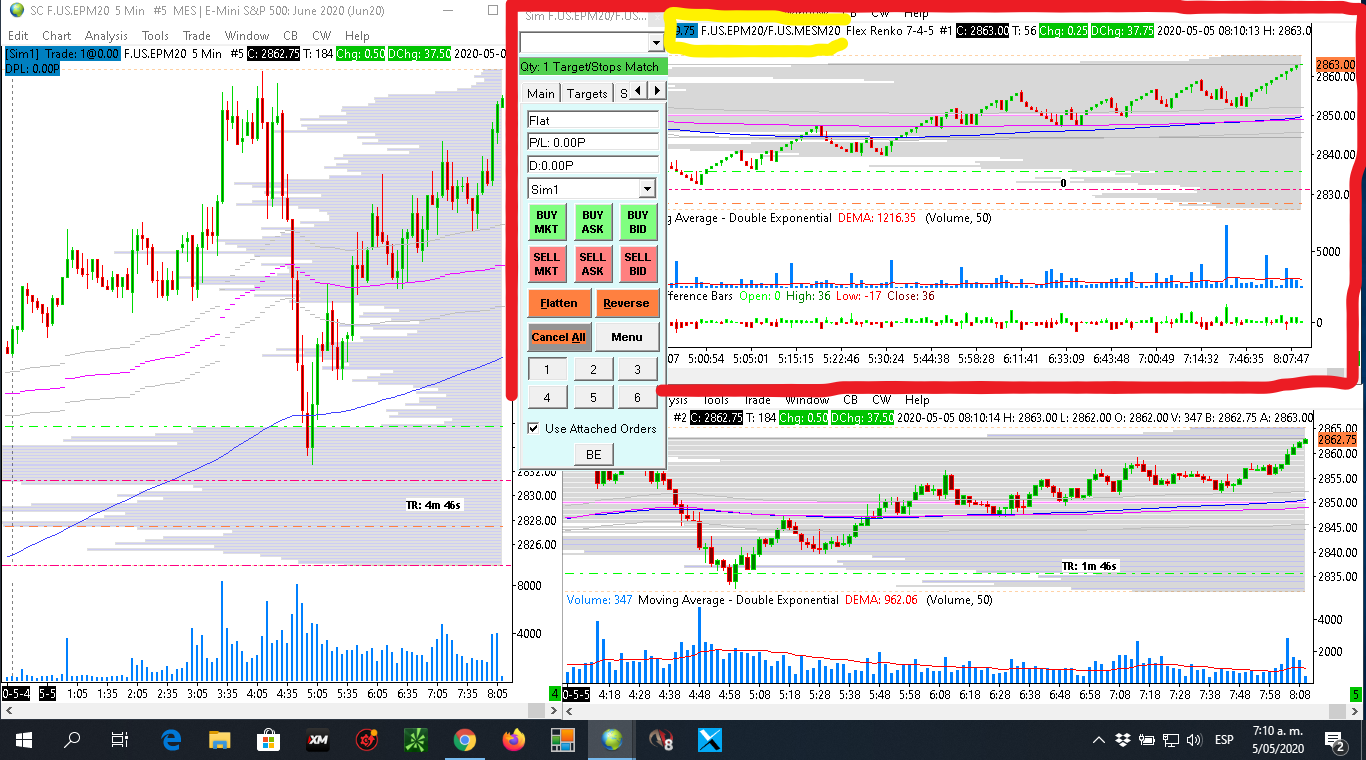Launch Firefox from the taskbar
Image resolution: width=1366 pixels, height=760 pixels.
pos(514,740)
